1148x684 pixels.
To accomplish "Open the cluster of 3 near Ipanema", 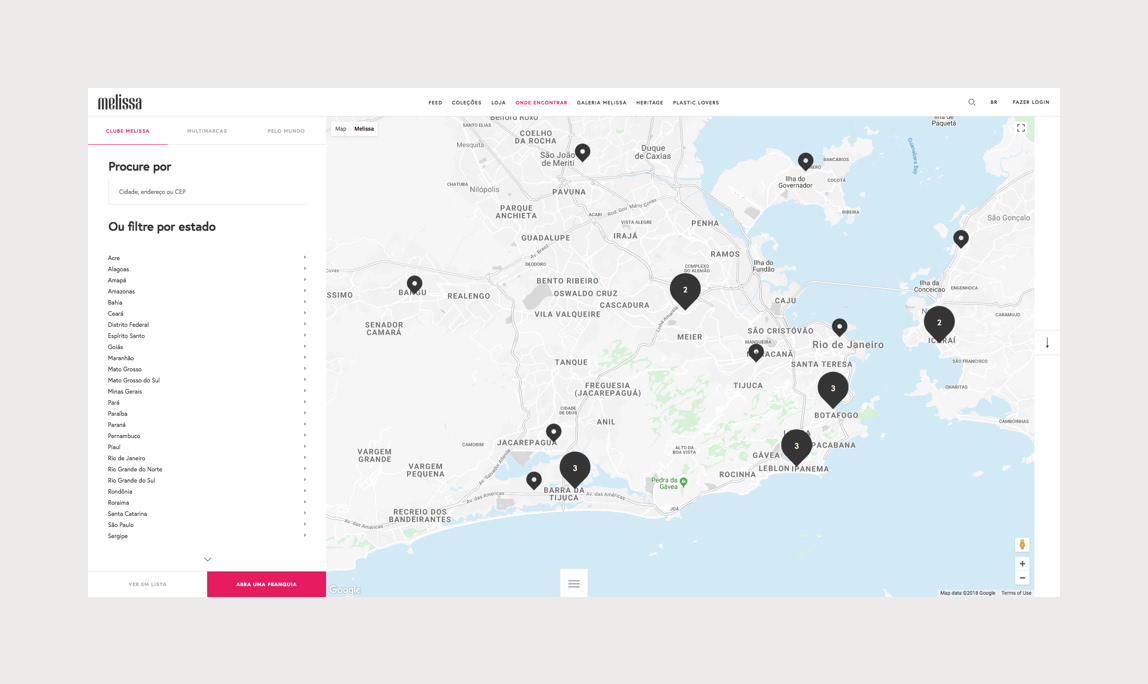I will (797, 447).
